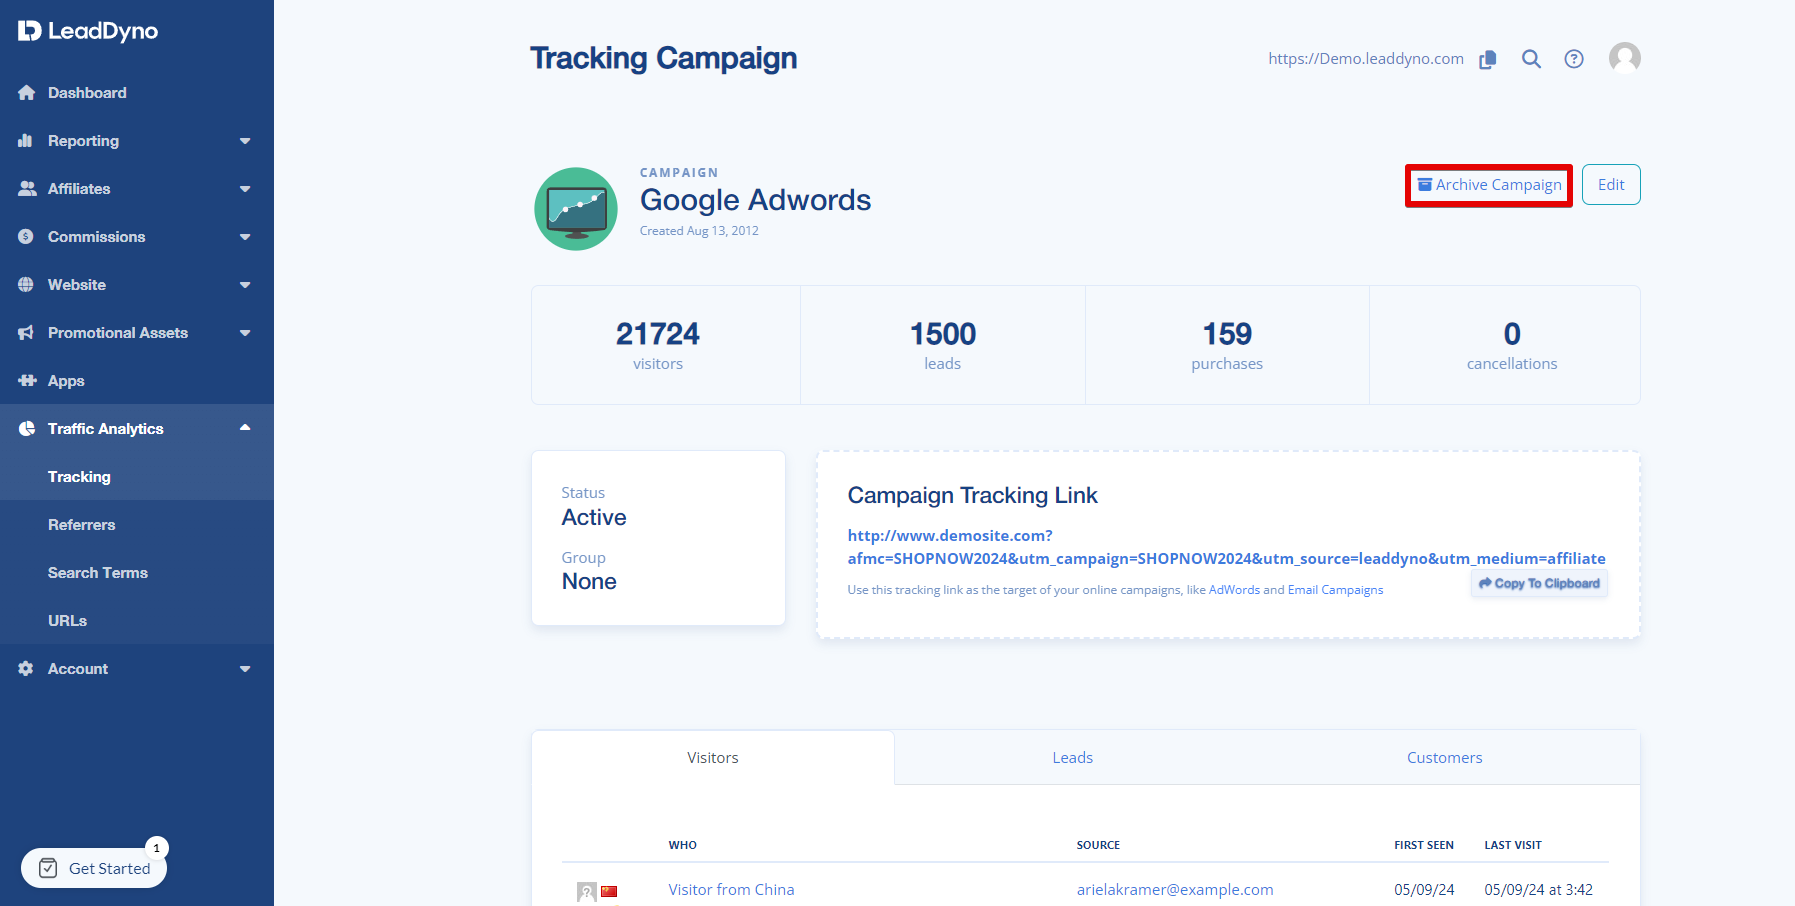The image size is (1795, 906).
Task: Open the Get Started button
Action: click(x=94, y=869)
